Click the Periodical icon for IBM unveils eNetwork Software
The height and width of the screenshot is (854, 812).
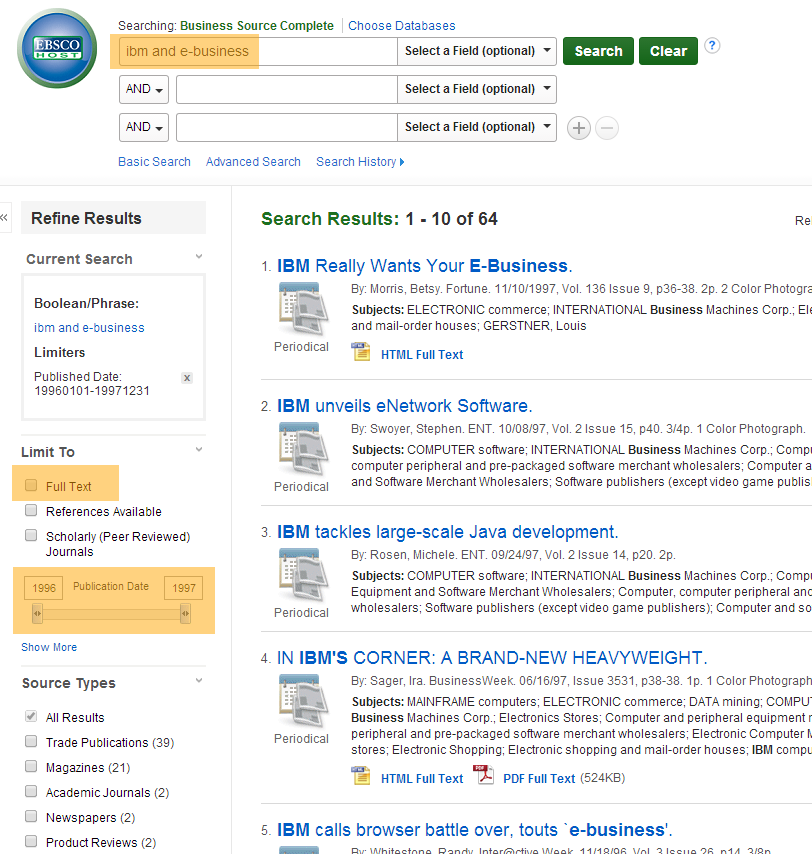pyautogui.click(x=303, y=449)
